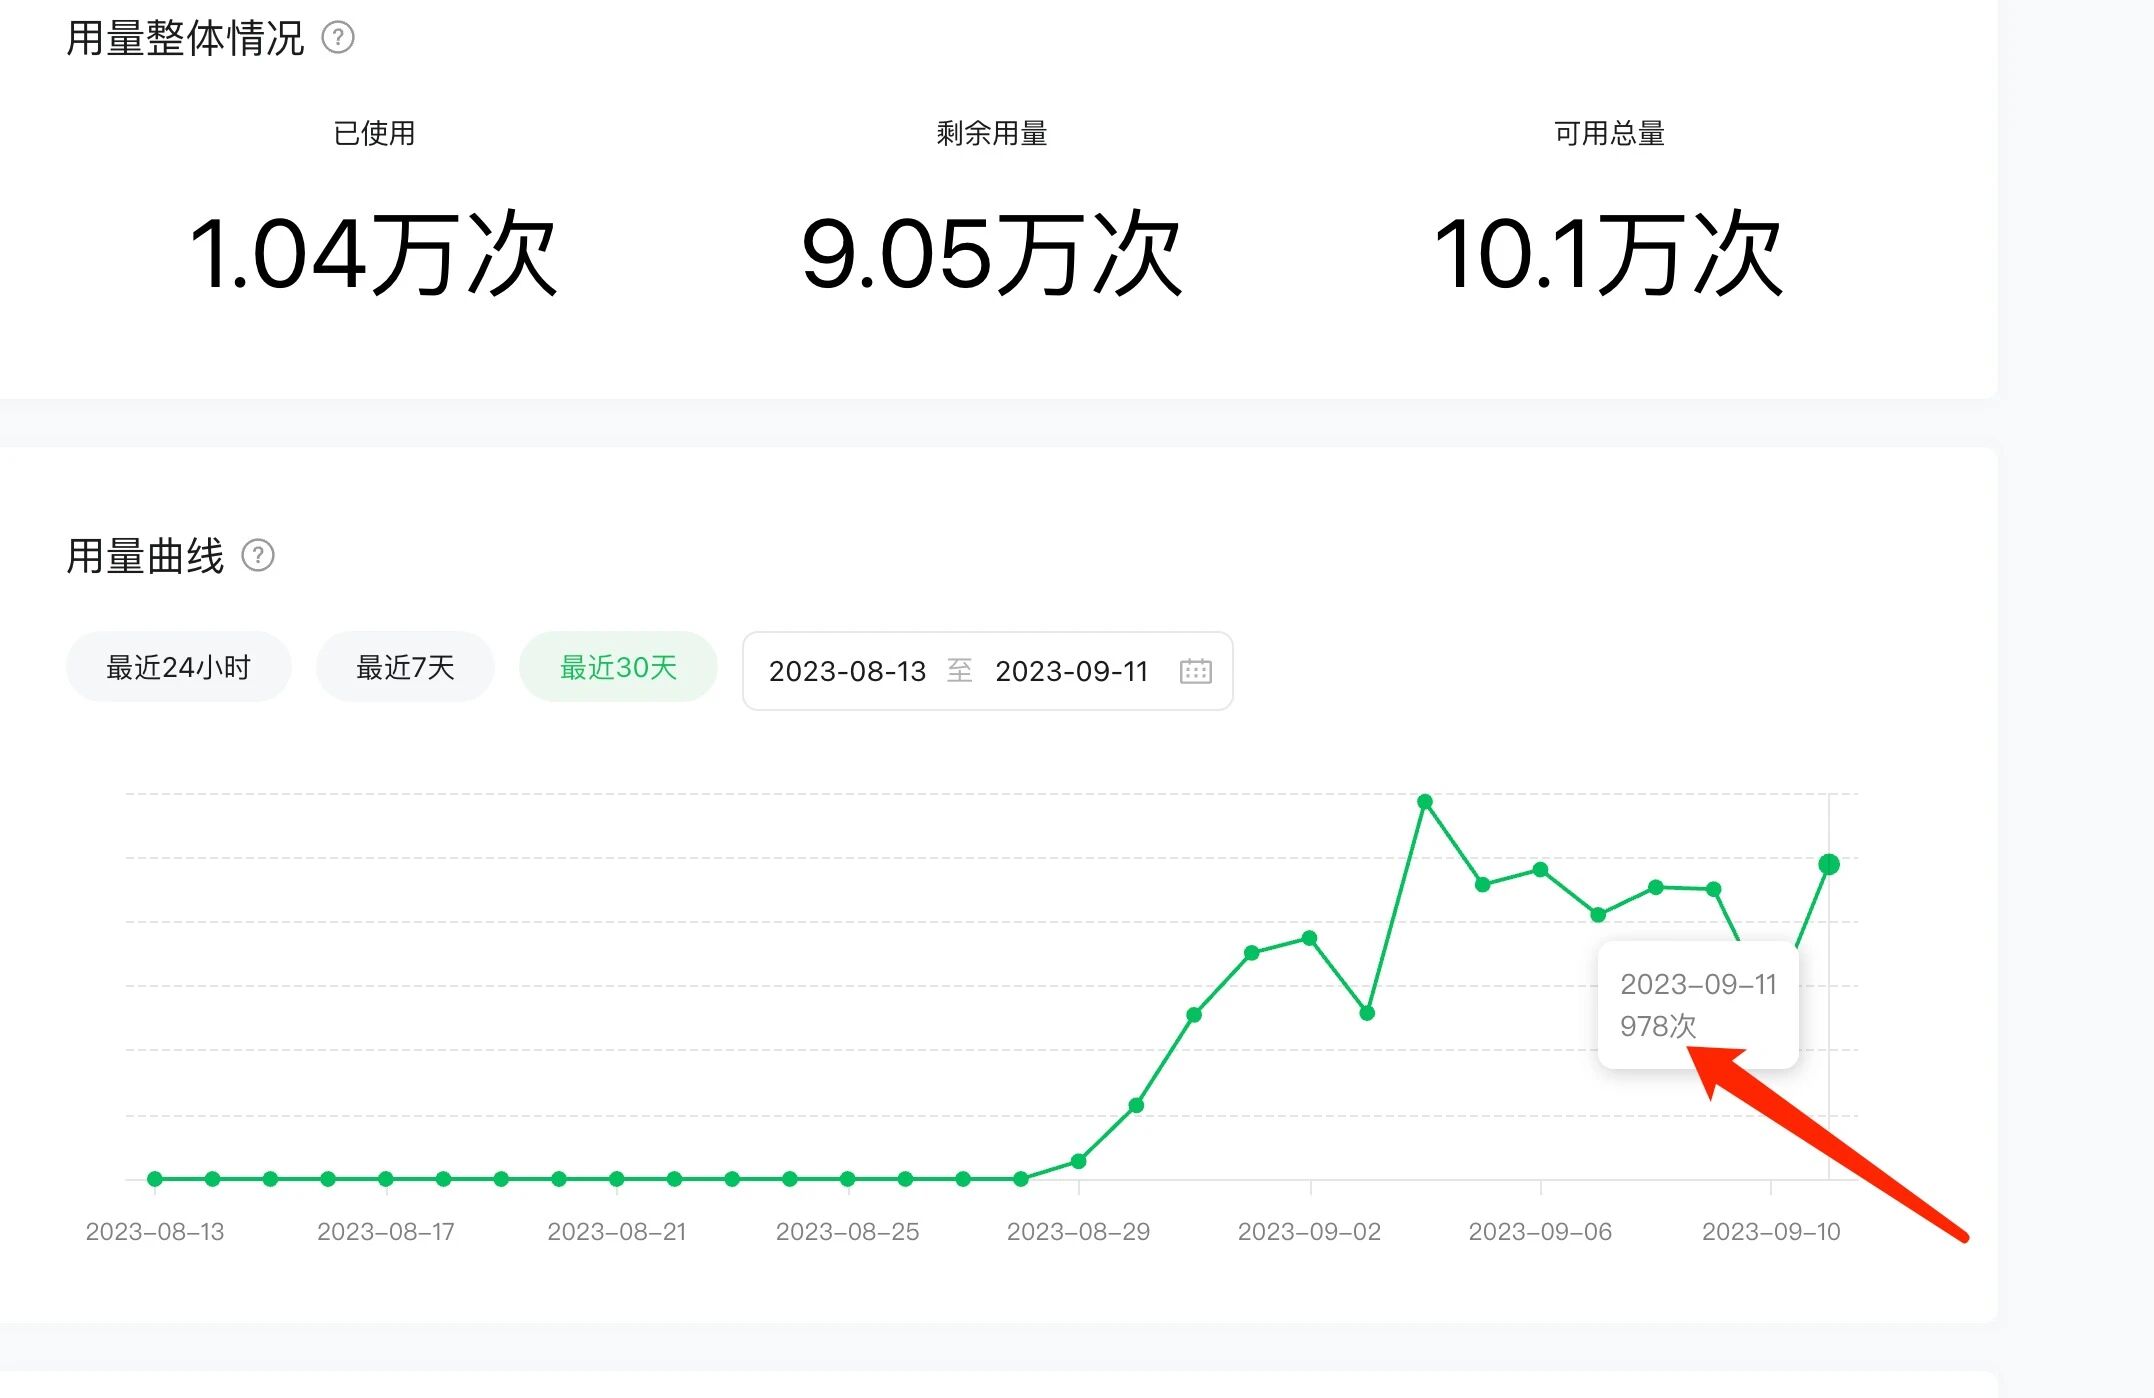Click the 2023-08-29 data point
2154x1398 pixels.
click(1079, 1161)
